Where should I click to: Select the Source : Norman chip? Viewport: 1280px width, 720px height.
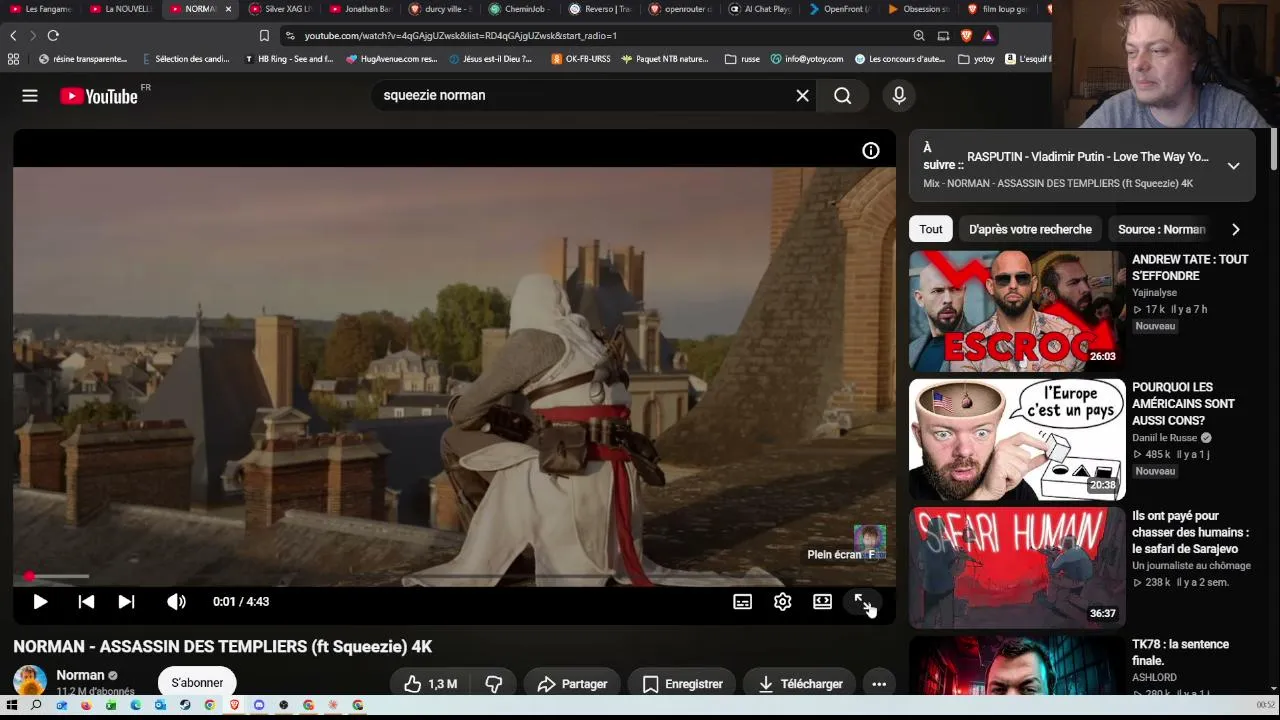coord(1161,229)
